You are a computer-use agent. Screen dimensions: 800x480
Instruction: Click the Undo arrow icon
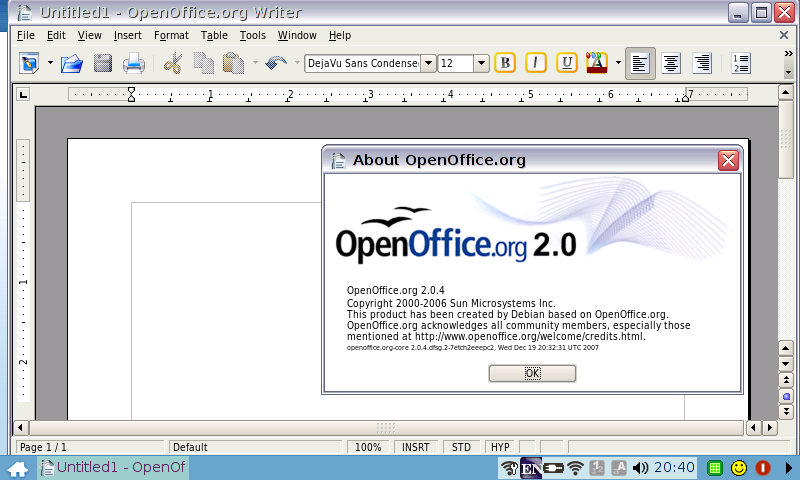276,63
